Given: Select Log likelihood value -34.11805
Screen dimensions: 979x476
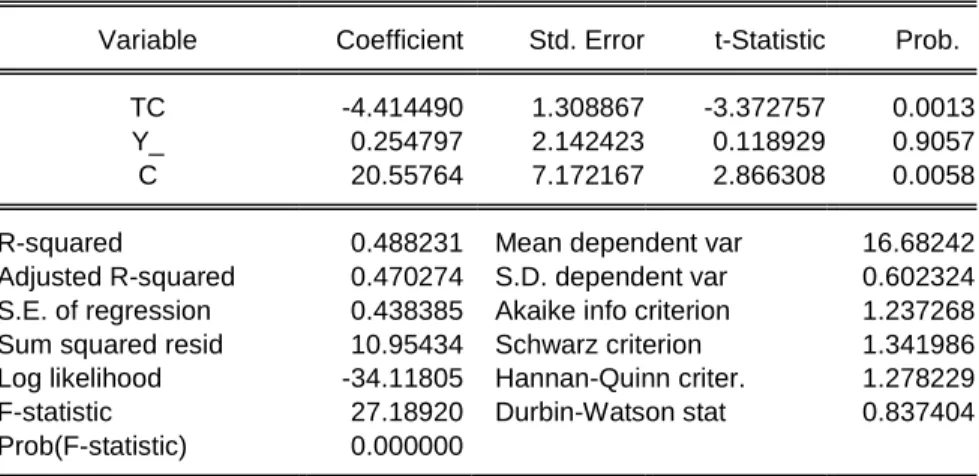Looking at the screenshot, I should (x=403, y=378).
